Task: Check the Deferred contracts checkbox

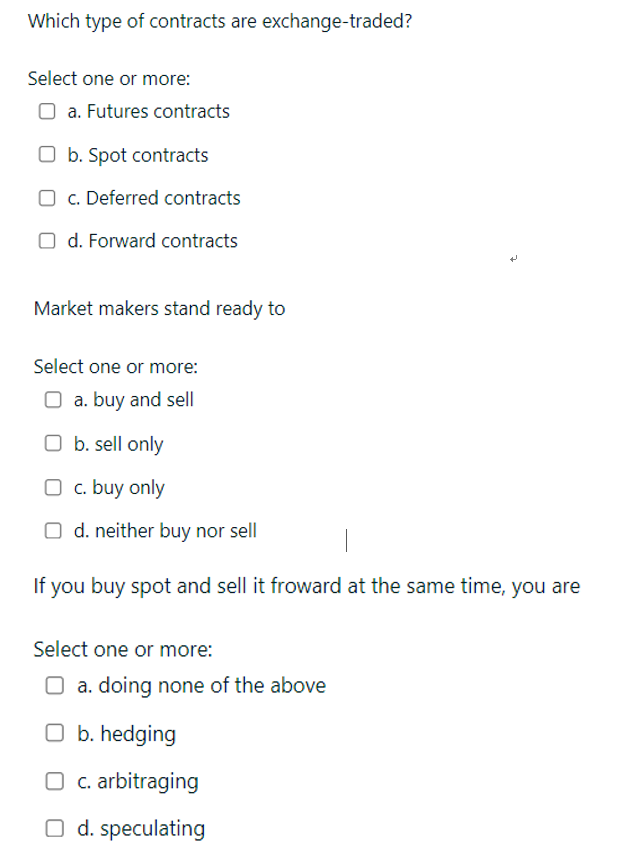Action: (x=47, y=197)
